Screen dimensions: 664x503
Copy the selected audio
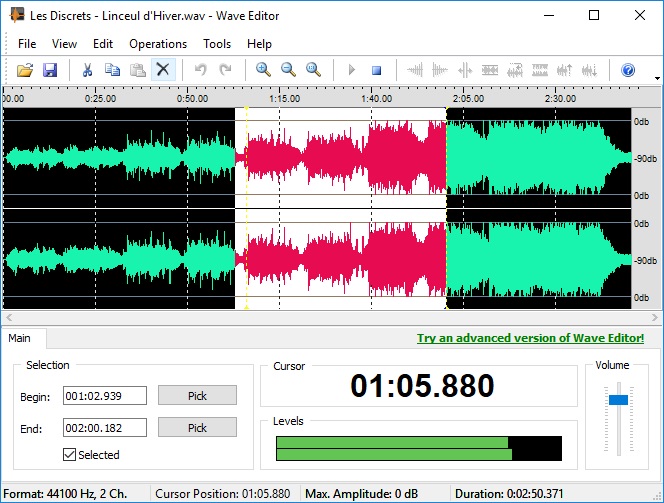click(x=113, y=70)
